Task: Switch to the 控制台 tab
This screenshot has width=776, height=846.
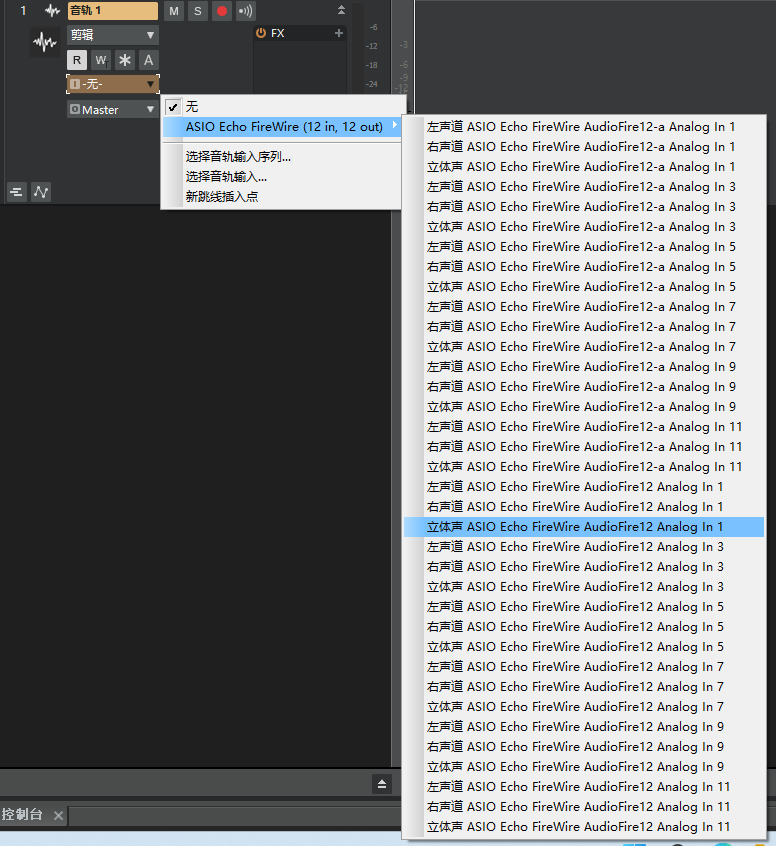Action: pos(22,814)
